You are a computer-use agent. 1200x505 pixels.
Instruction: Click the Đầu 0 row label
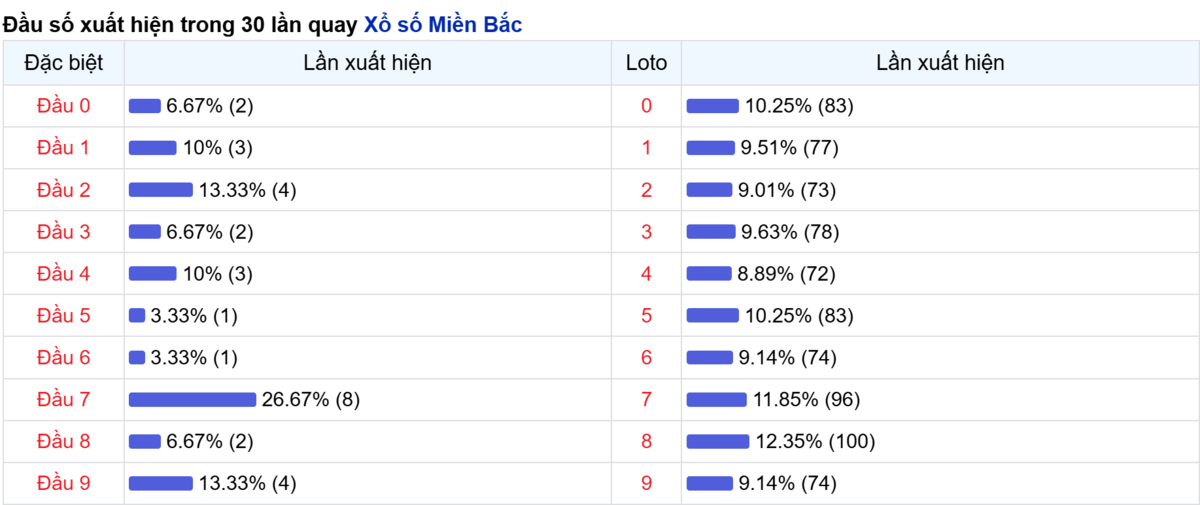click(64, 106)
